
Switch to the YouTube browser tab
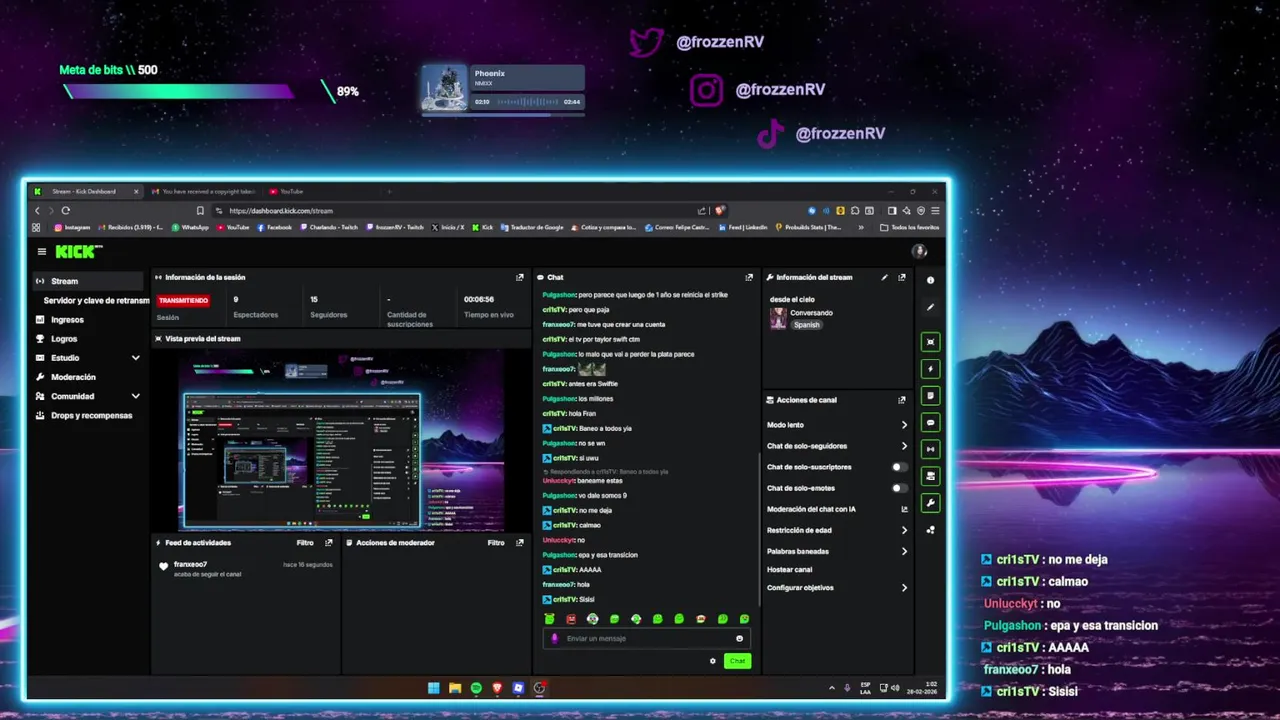coord(290,191)
